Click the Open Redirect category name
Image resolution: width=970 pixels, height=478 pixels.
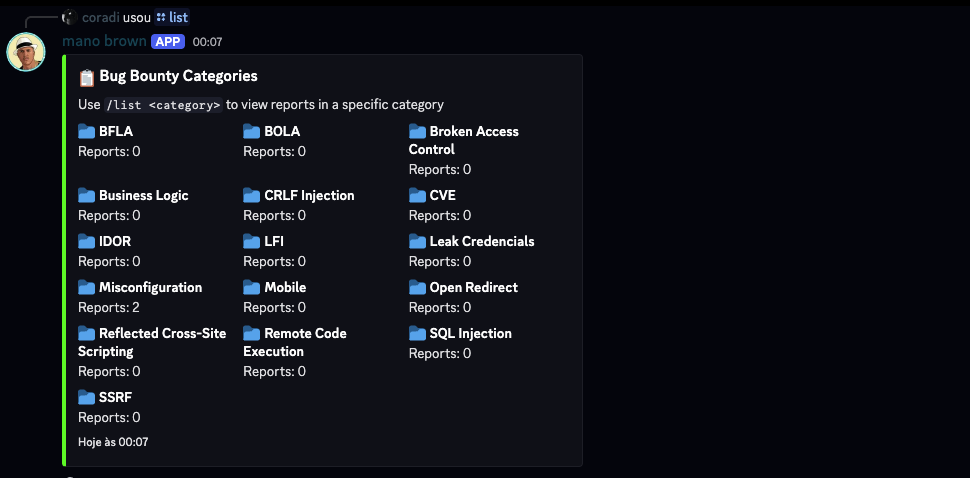click(x=473, y=287)
